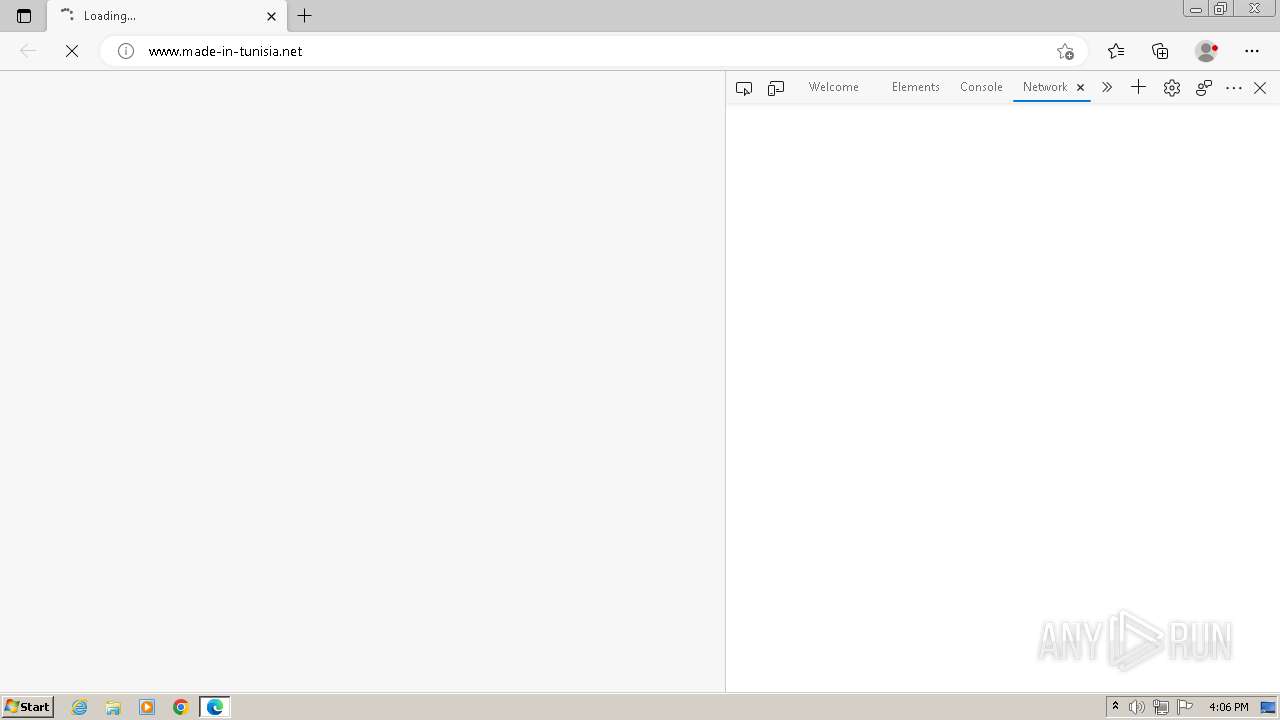Select Edge window in taskbar
The image size is (1280, 720).
[x=215, y=707]
